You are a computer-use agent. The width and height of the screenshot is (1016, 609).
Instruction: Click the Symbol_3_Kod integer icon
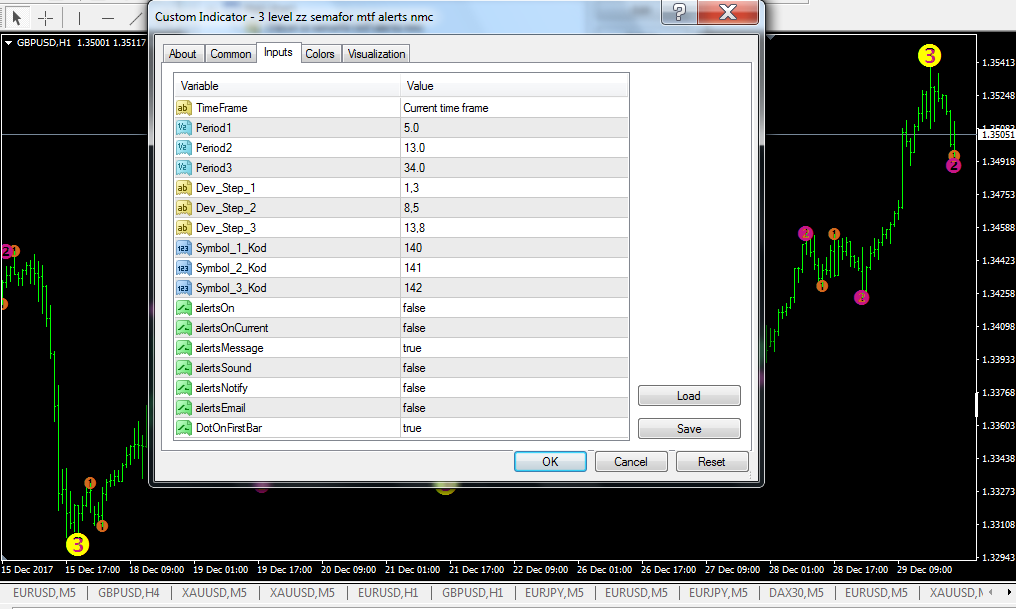[183, 288]
